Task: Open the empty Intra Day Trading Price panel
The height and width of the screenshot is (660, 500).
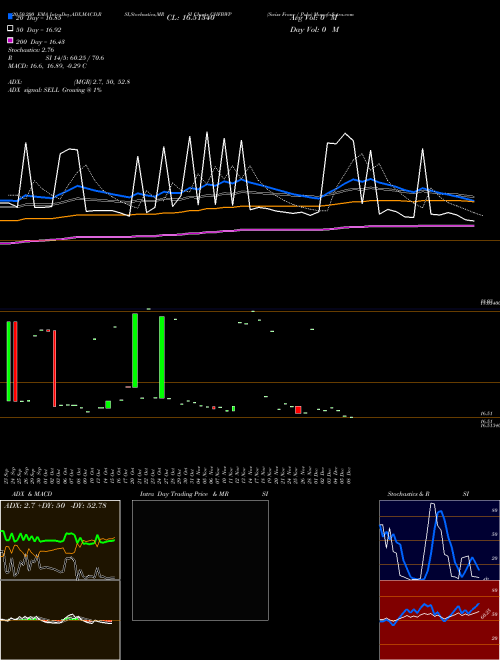Action: pyautogui.click(x=200, y=560)
